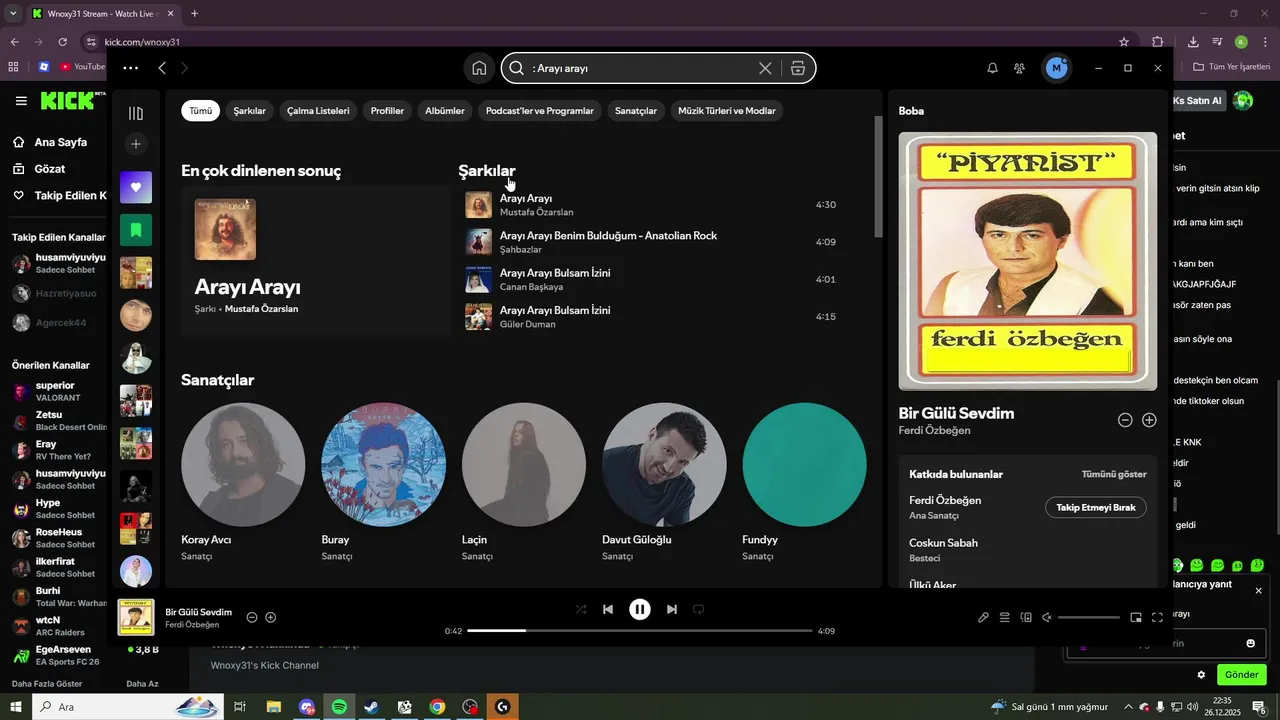Click Takip Etmeyi Bırak button

1096,508
